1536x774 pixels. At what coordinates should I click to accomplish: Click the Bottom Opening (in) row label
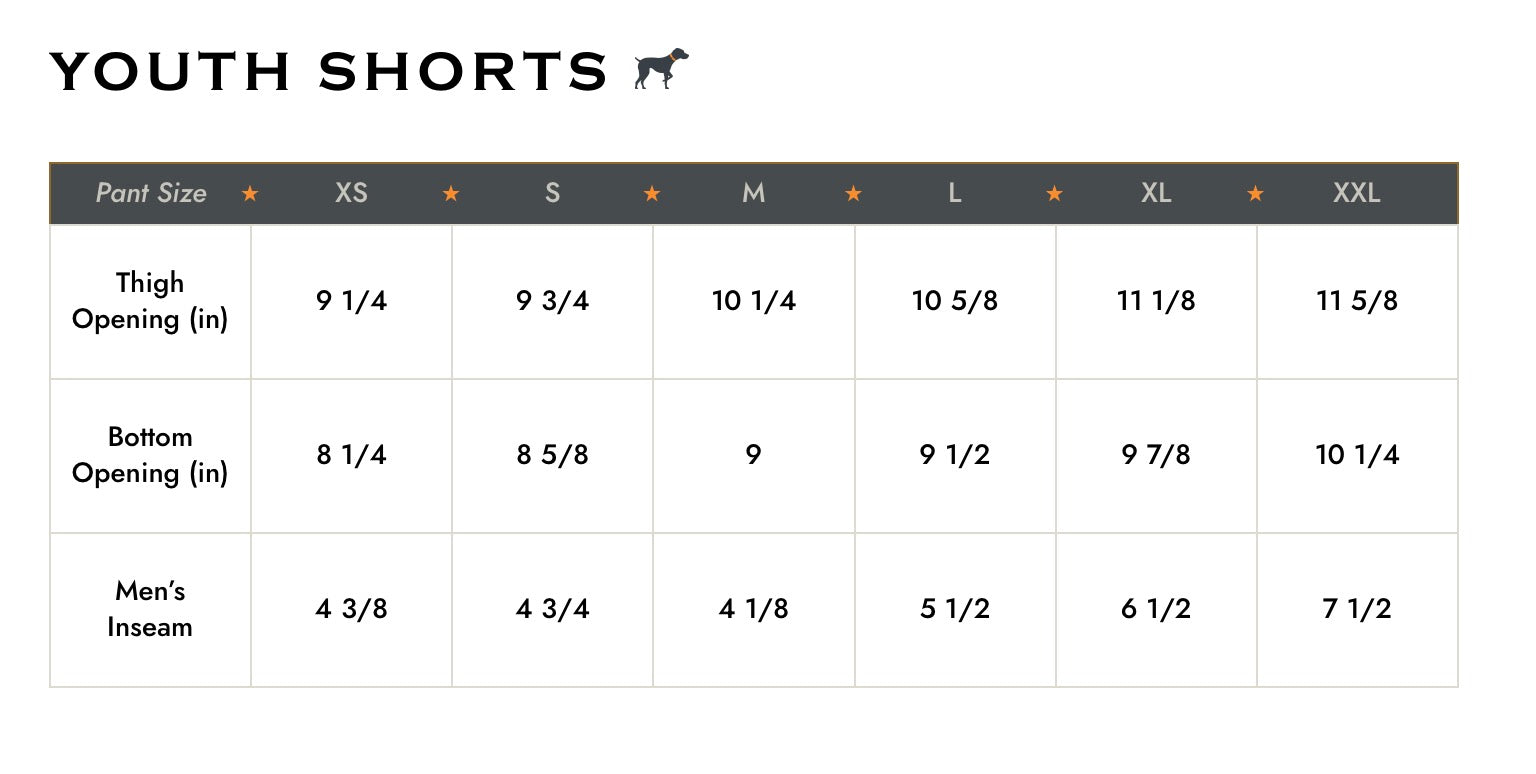pos(150,455)
